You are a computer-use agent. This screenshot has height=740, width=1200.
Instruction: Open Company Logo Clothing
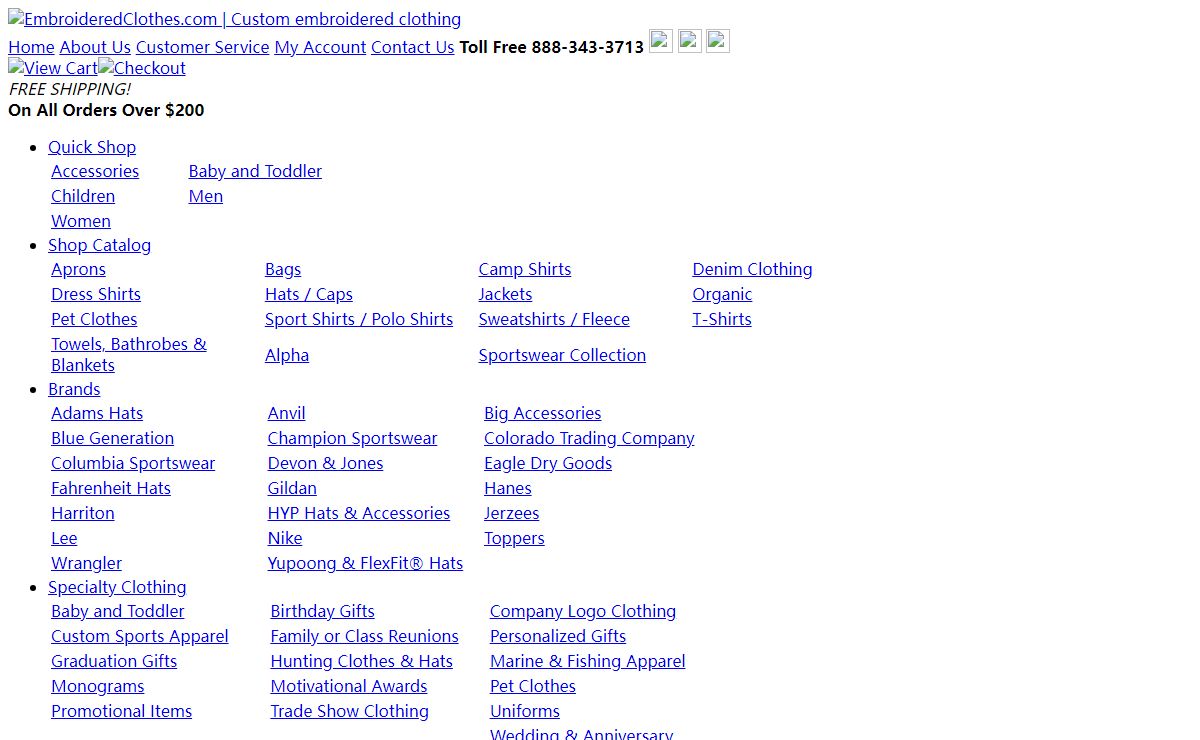583,611
